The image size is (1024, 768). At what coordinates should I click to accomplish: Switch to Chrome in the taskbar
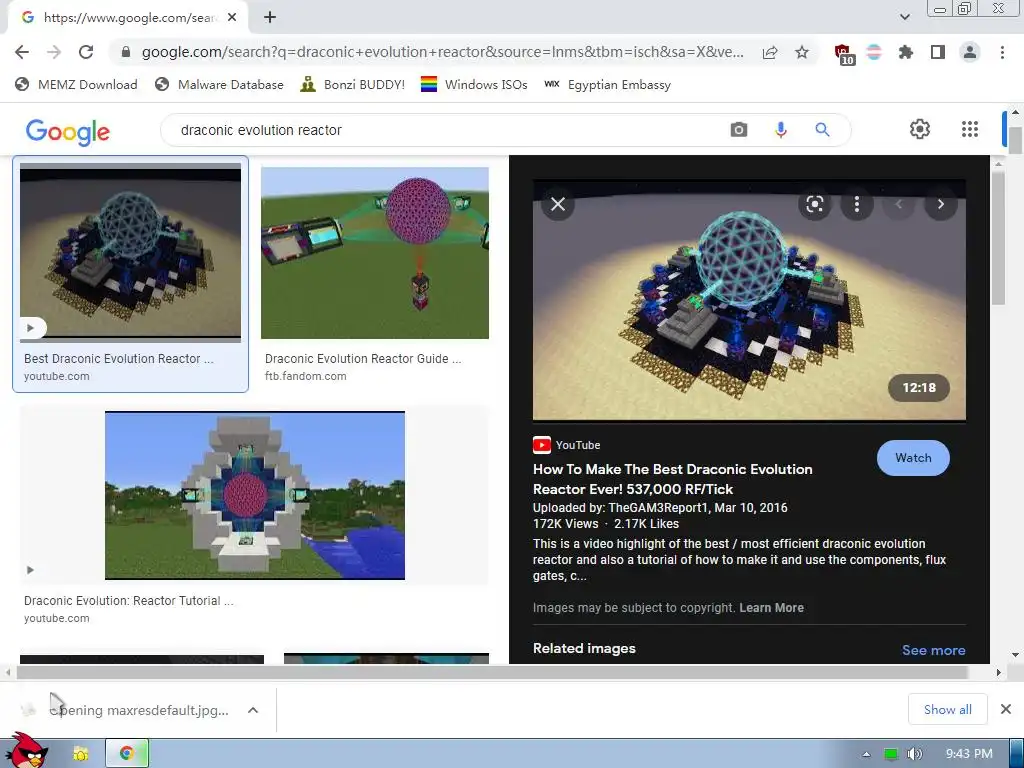pyautogui.click(x=127, y=754)
